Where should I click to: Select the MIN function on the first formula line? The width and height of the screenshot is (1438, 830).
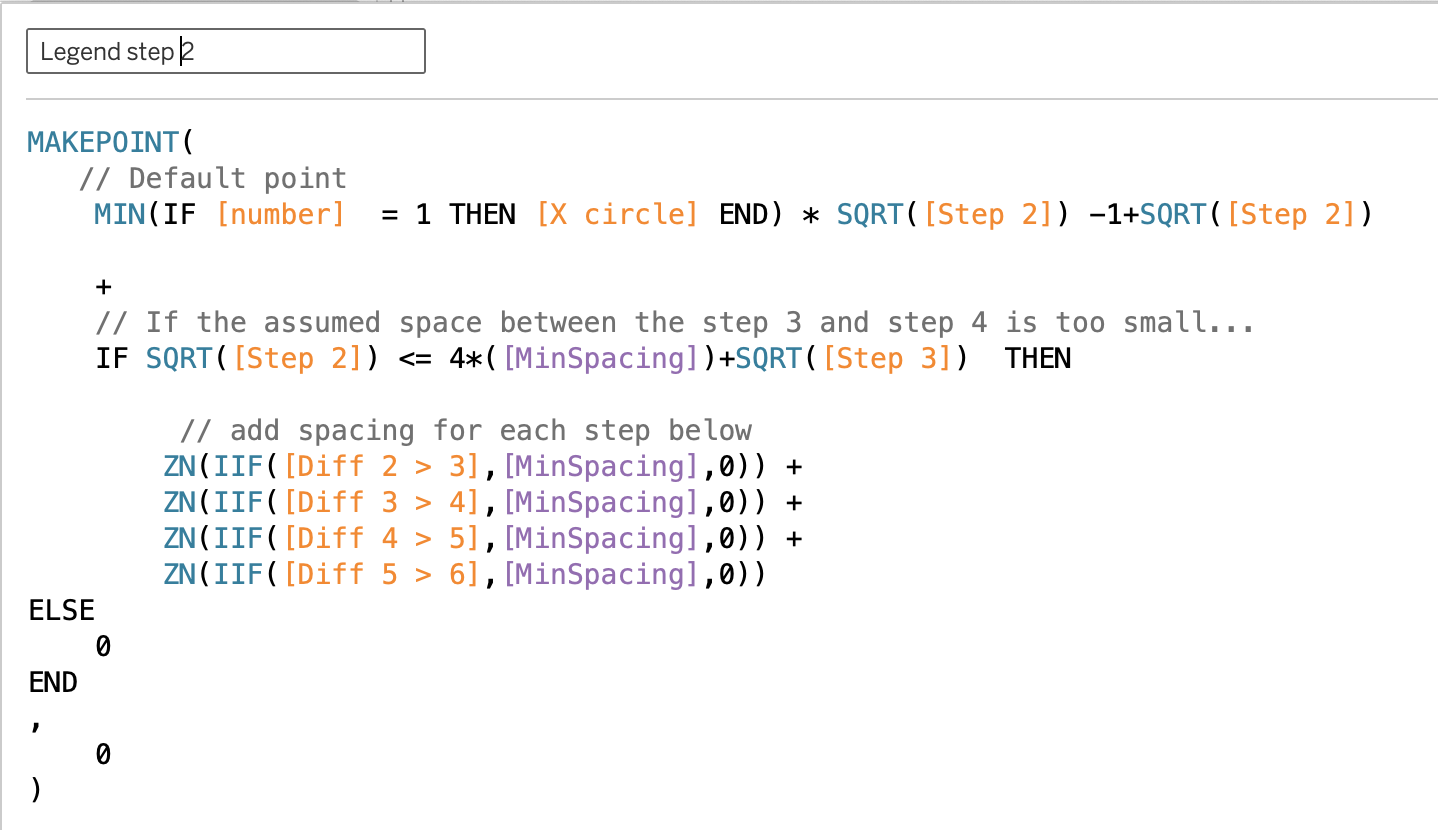pos(120,214)
